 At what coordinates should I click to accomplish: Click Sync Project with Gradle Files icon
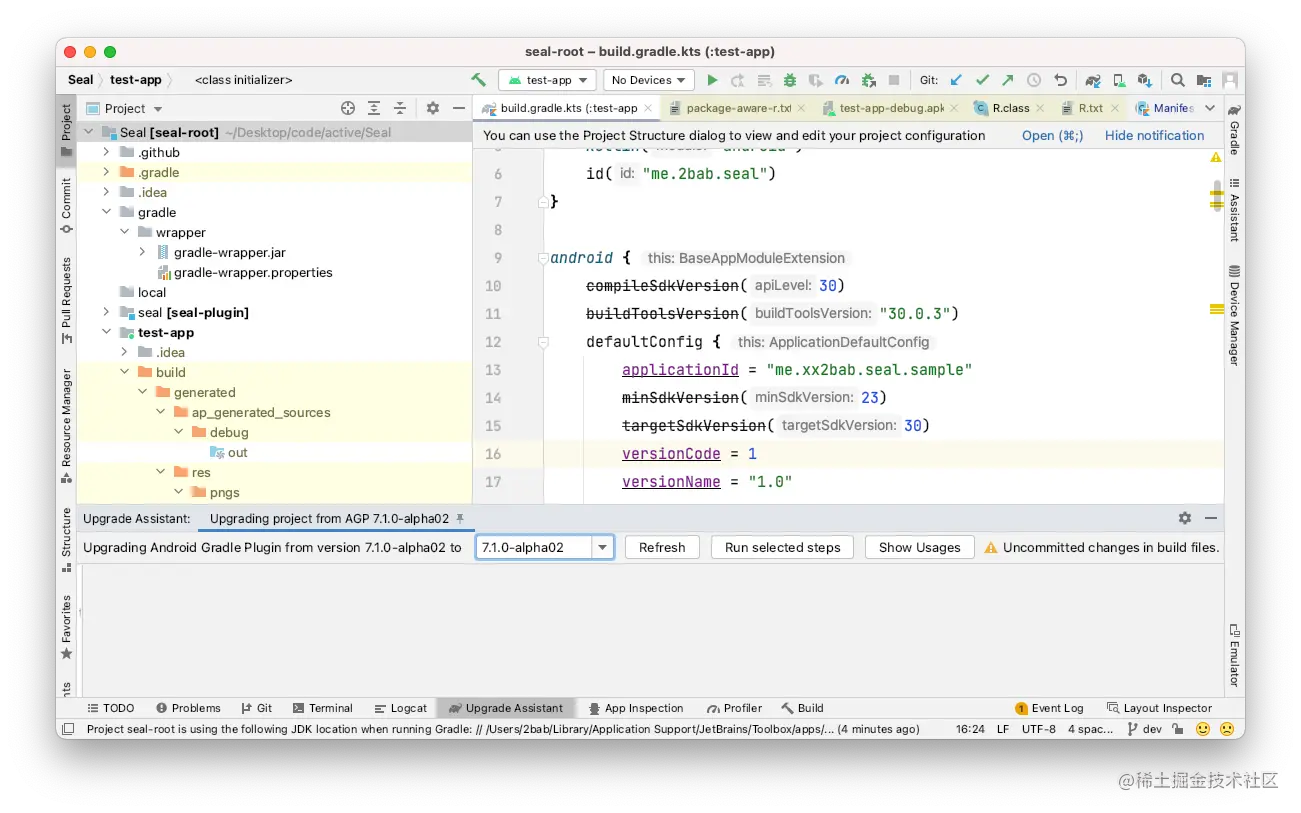pos(1093,80)
